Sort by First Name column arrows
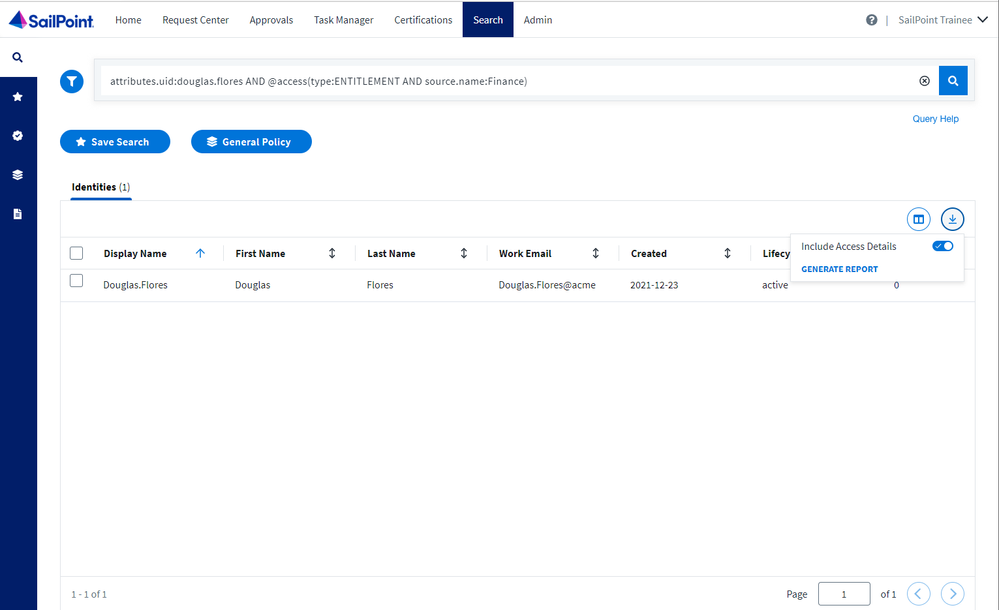 pyautogui.click(x=332, y=254)
